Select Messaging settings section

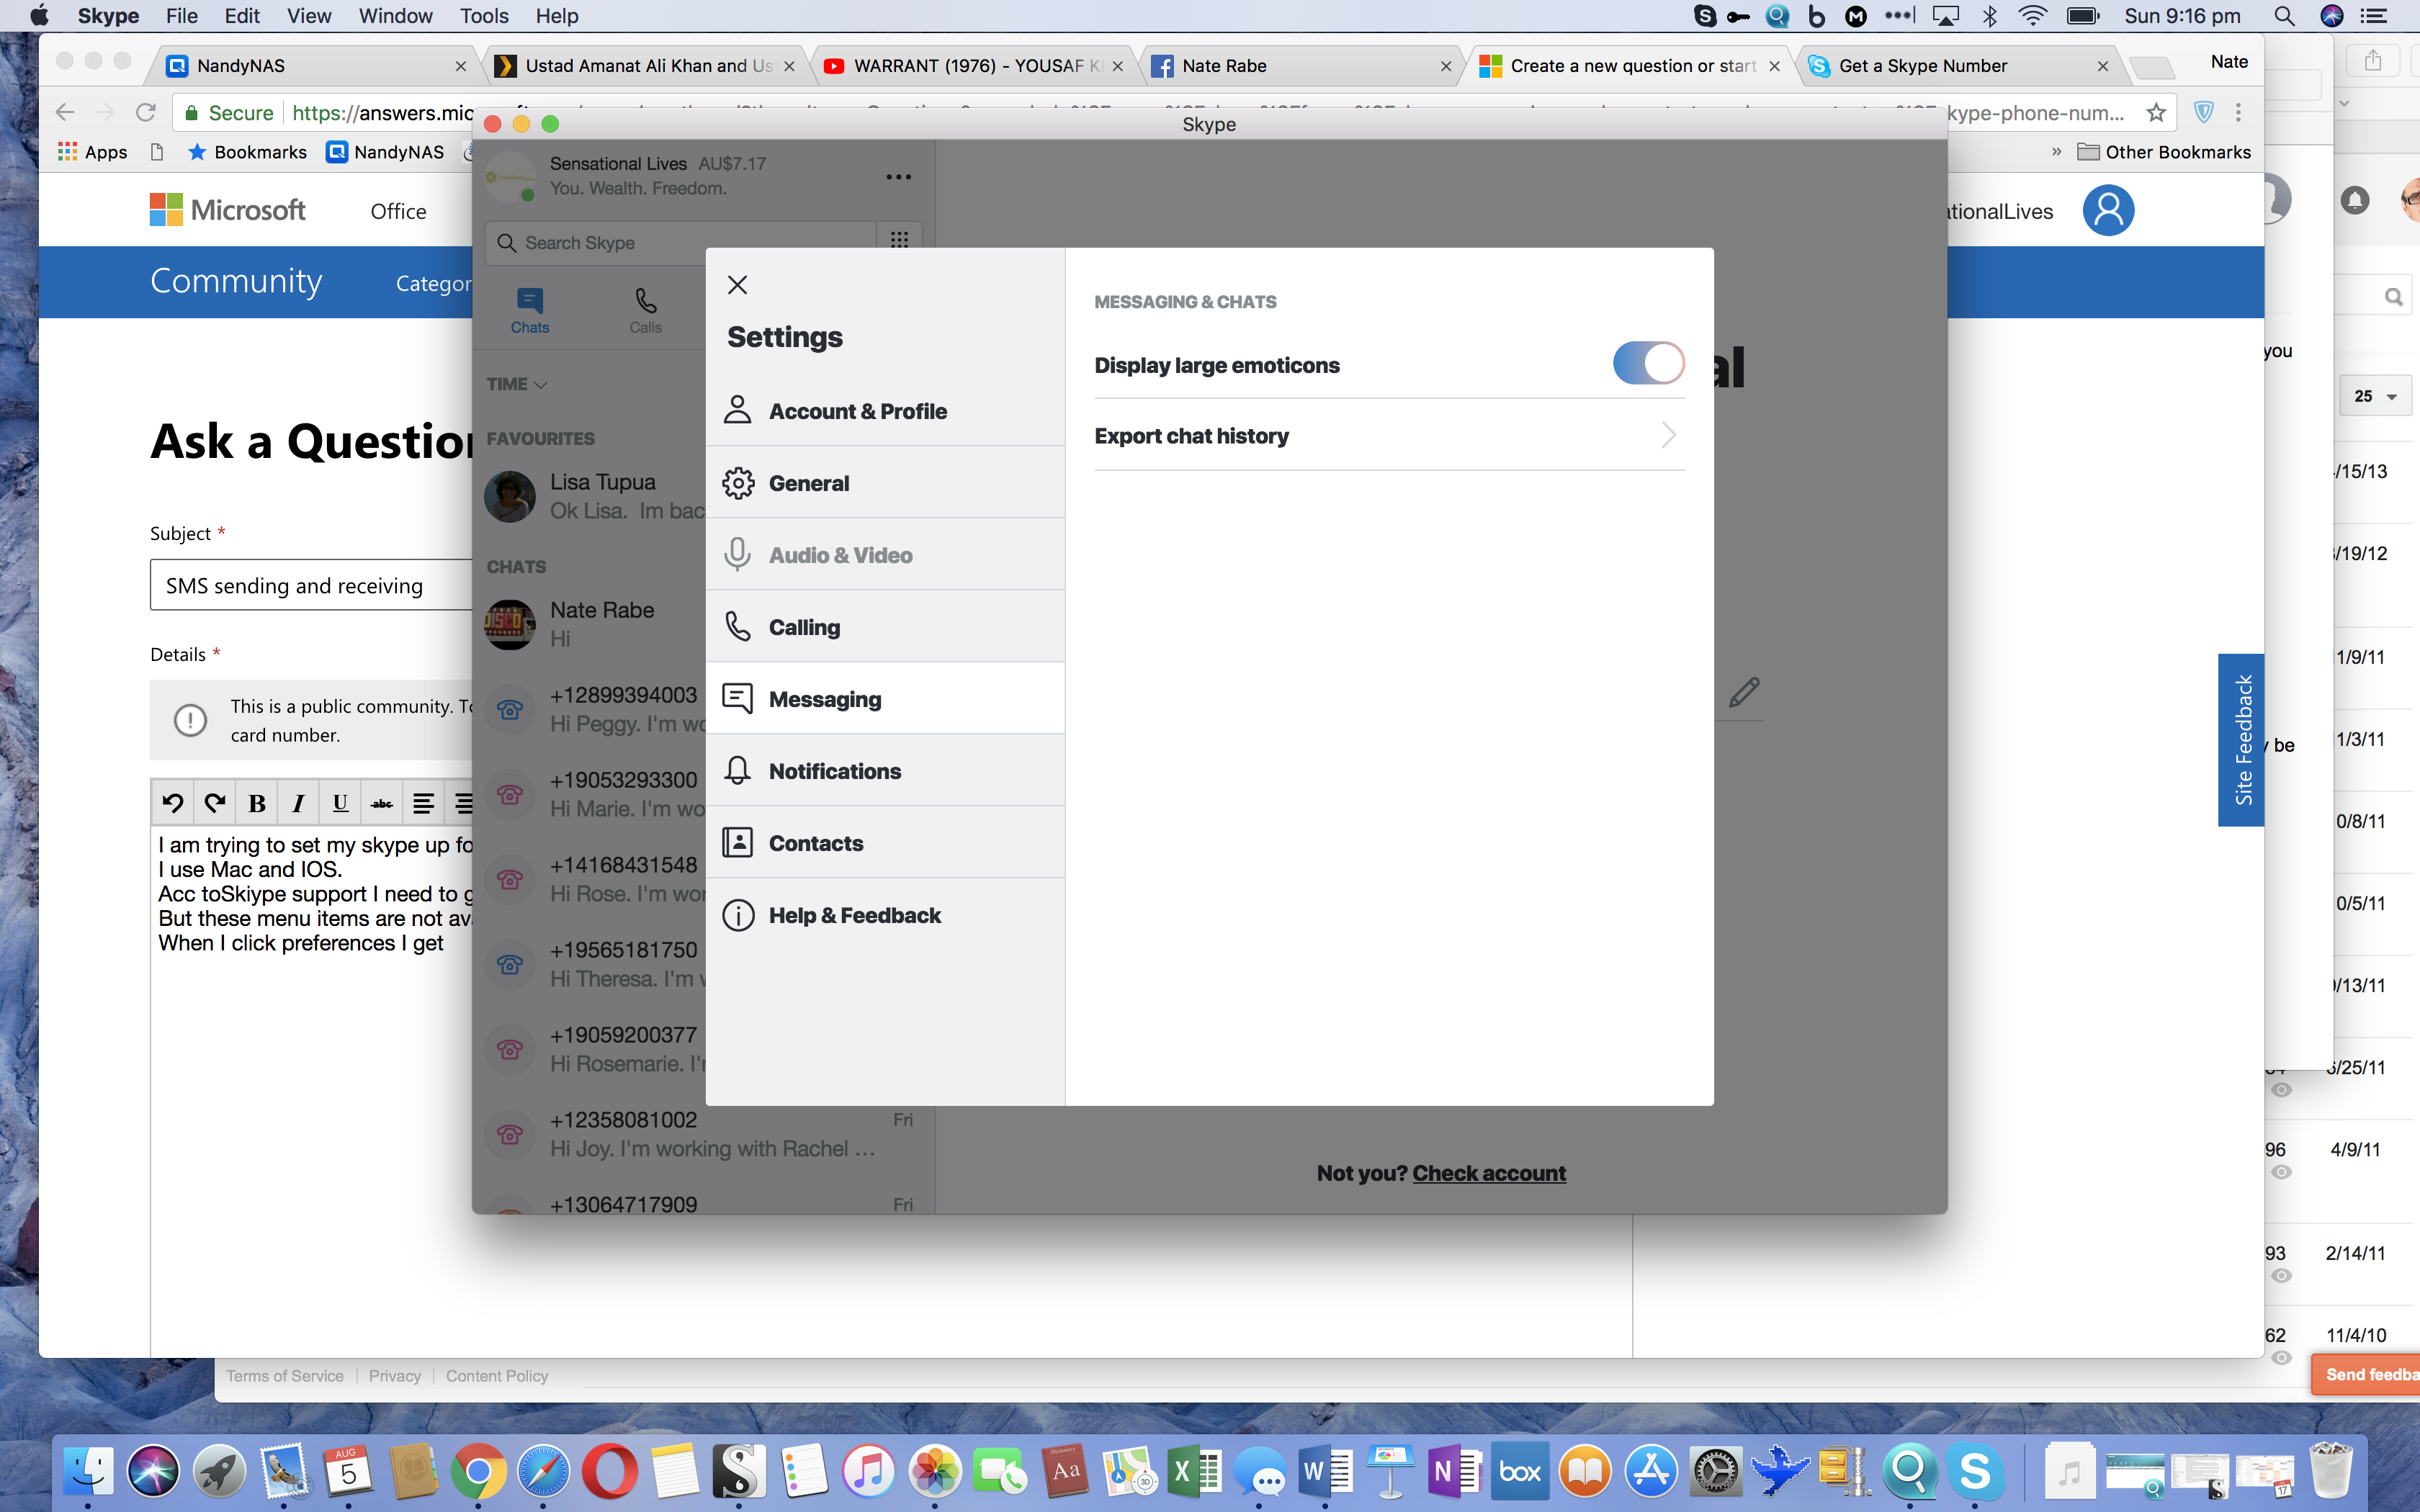tap(885, 699)
